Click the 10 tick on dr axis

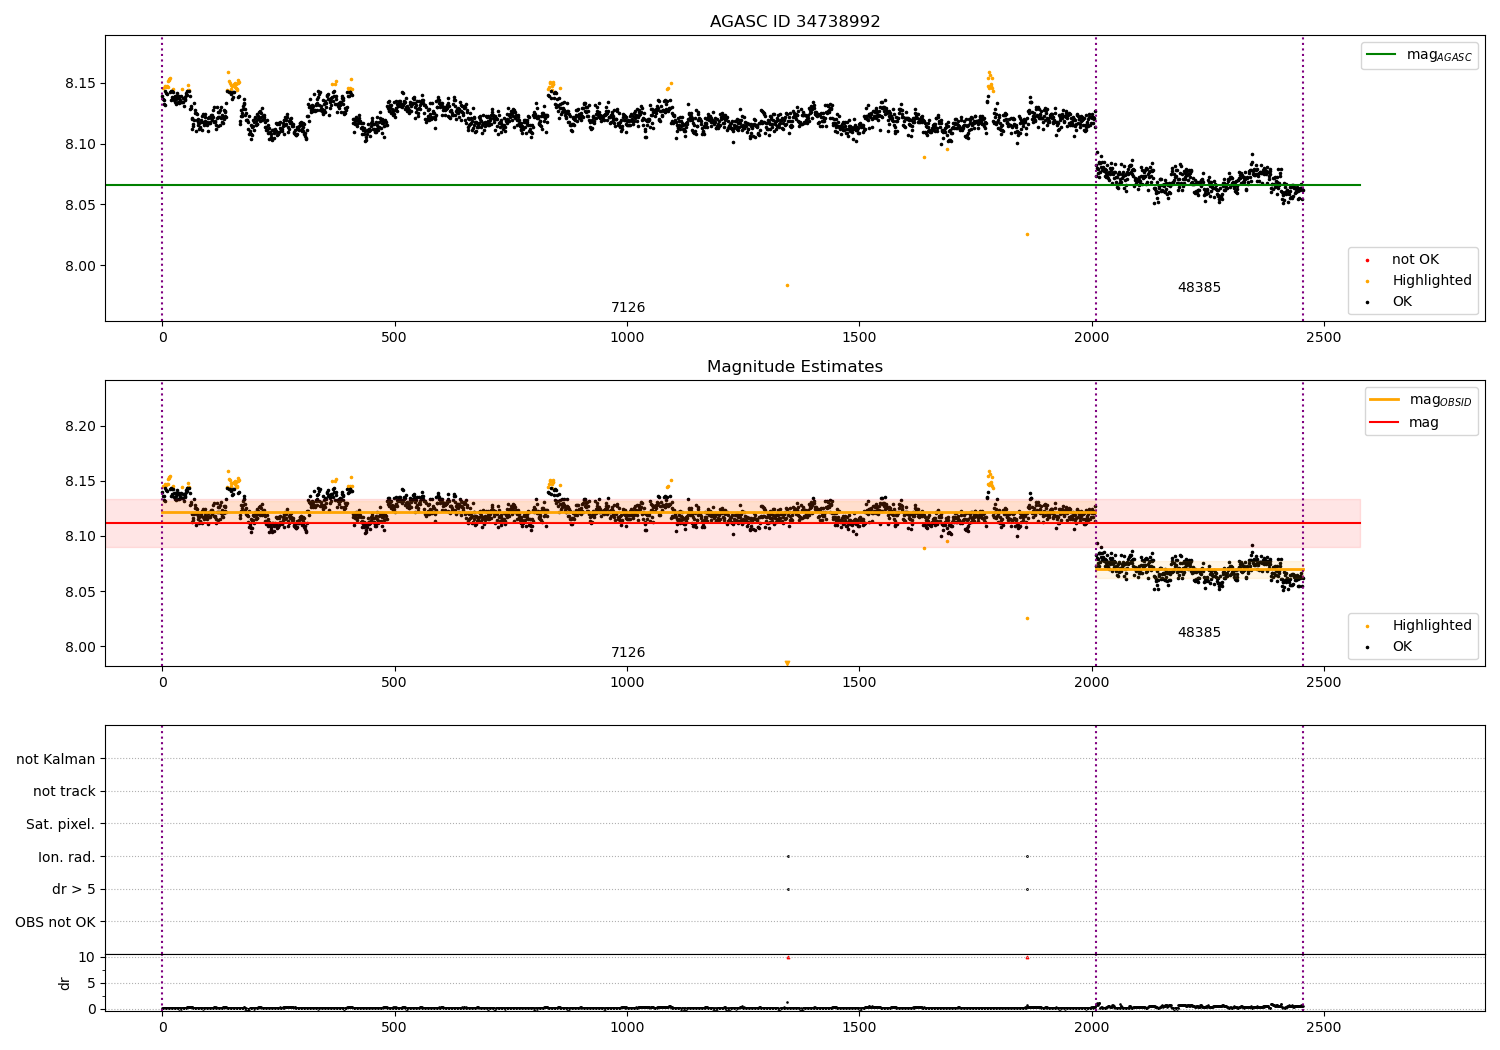(x=86, y=957)
